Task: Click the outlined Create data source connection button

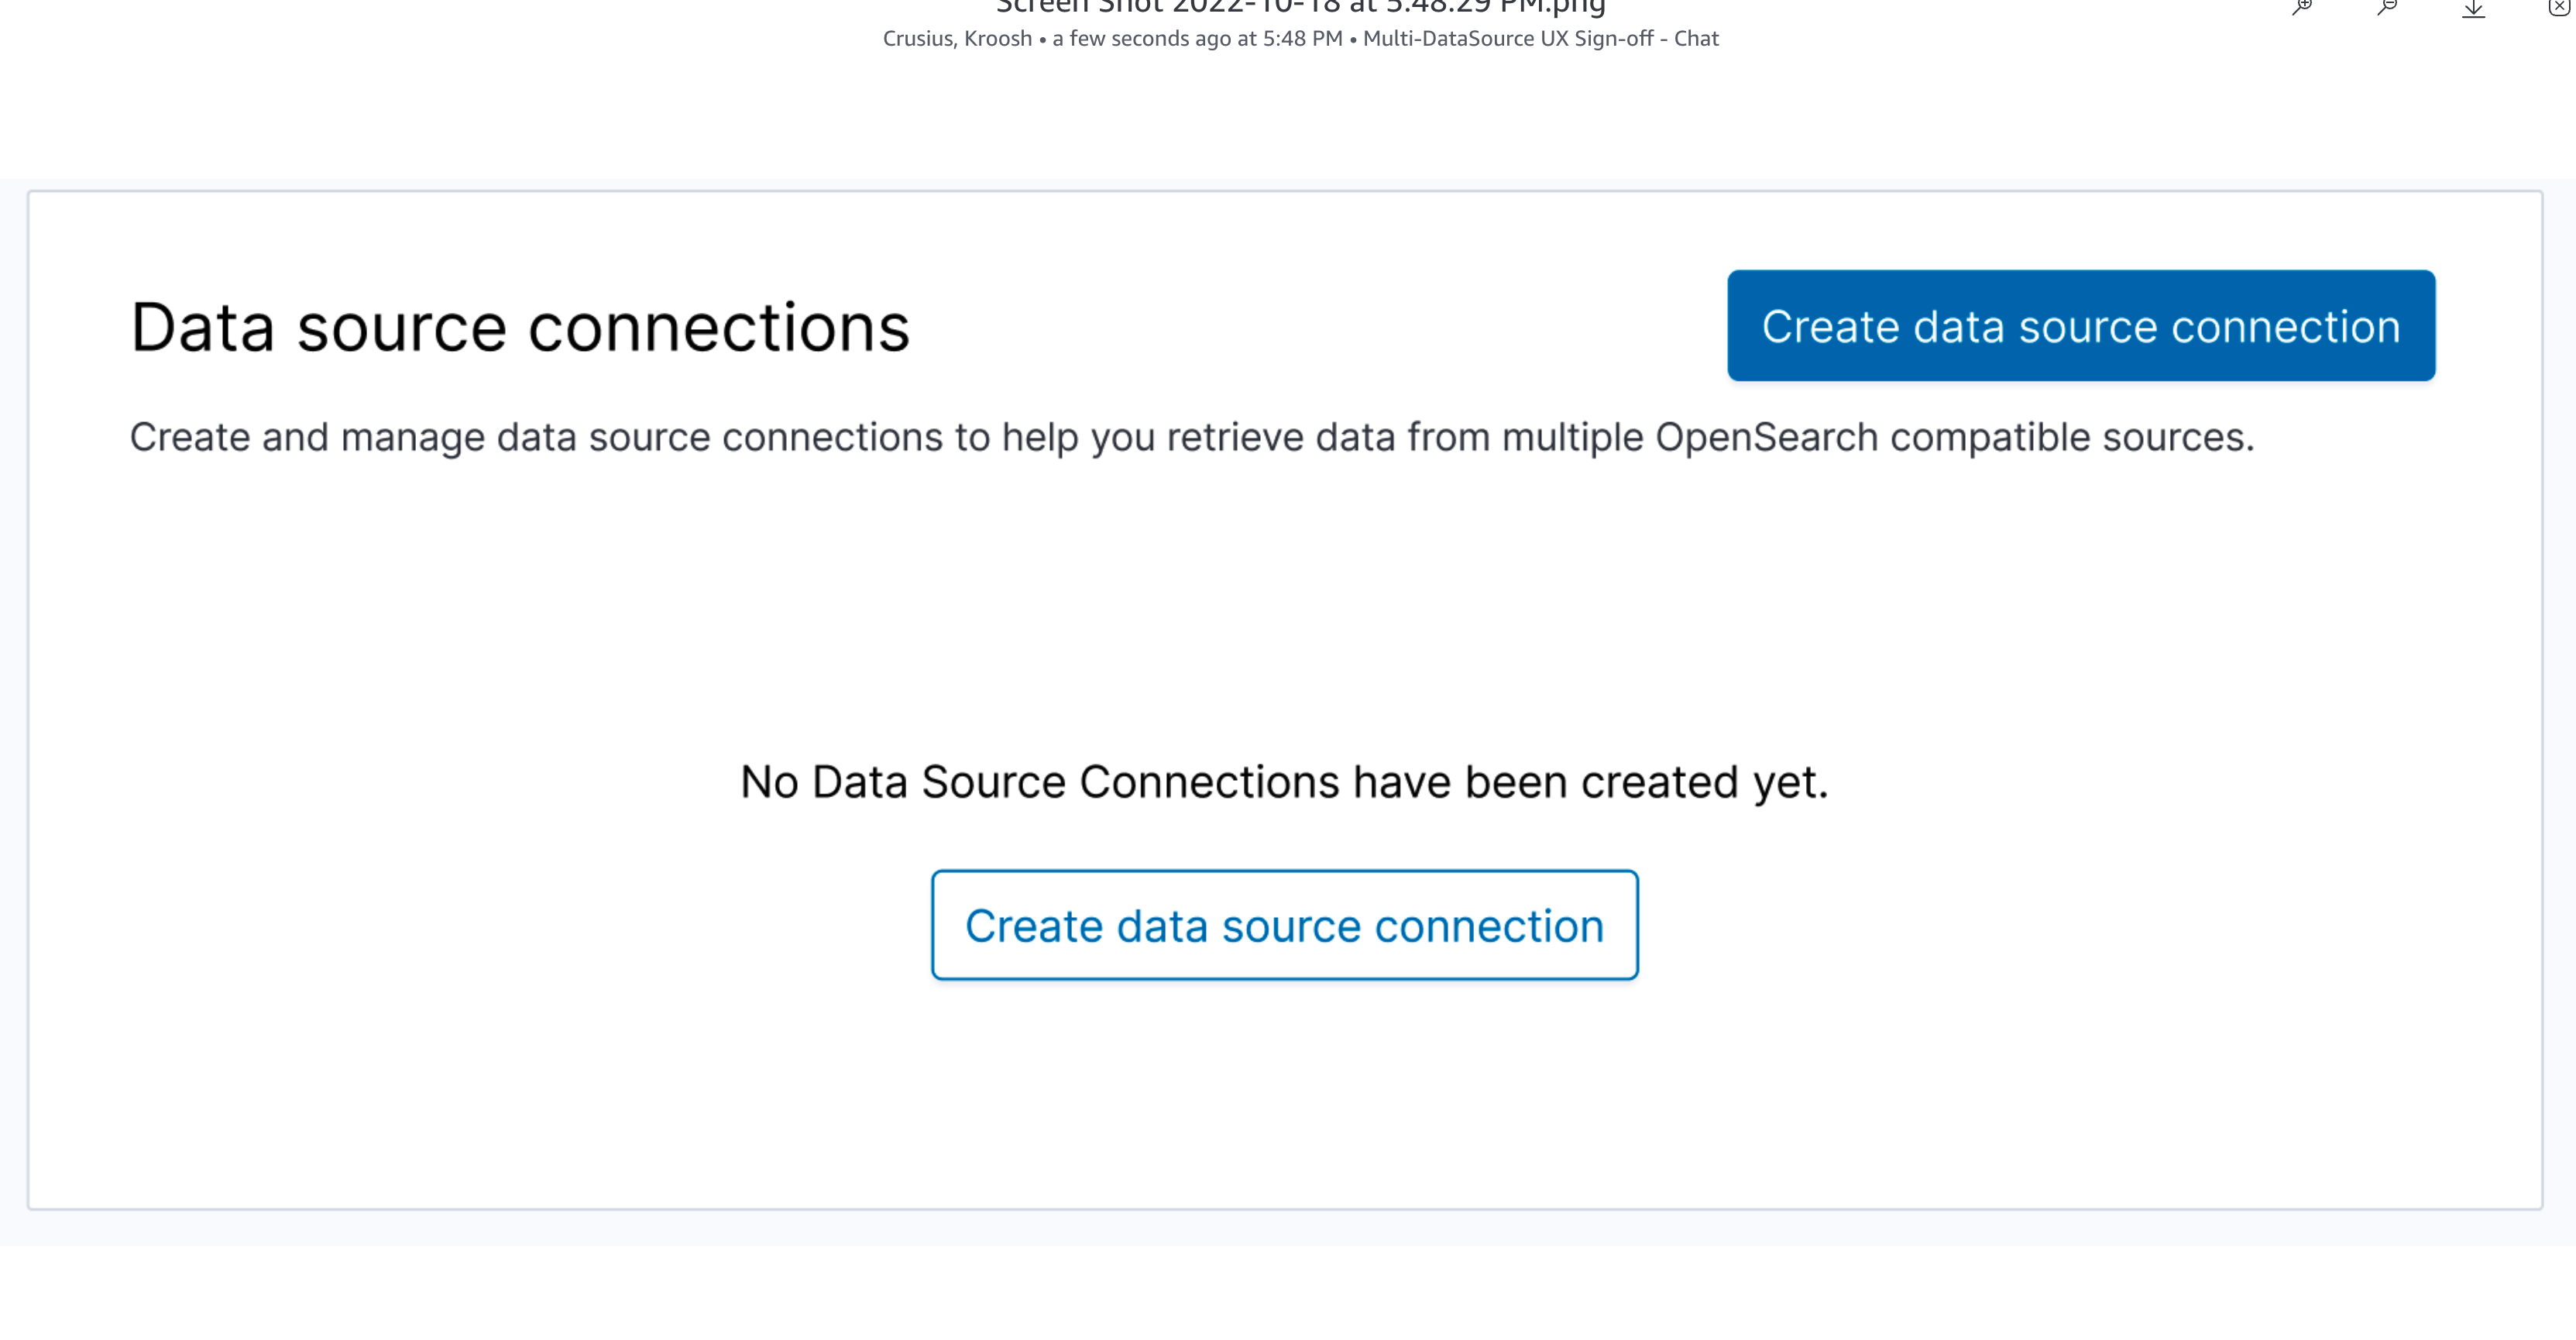Action: coord(1285,925)
